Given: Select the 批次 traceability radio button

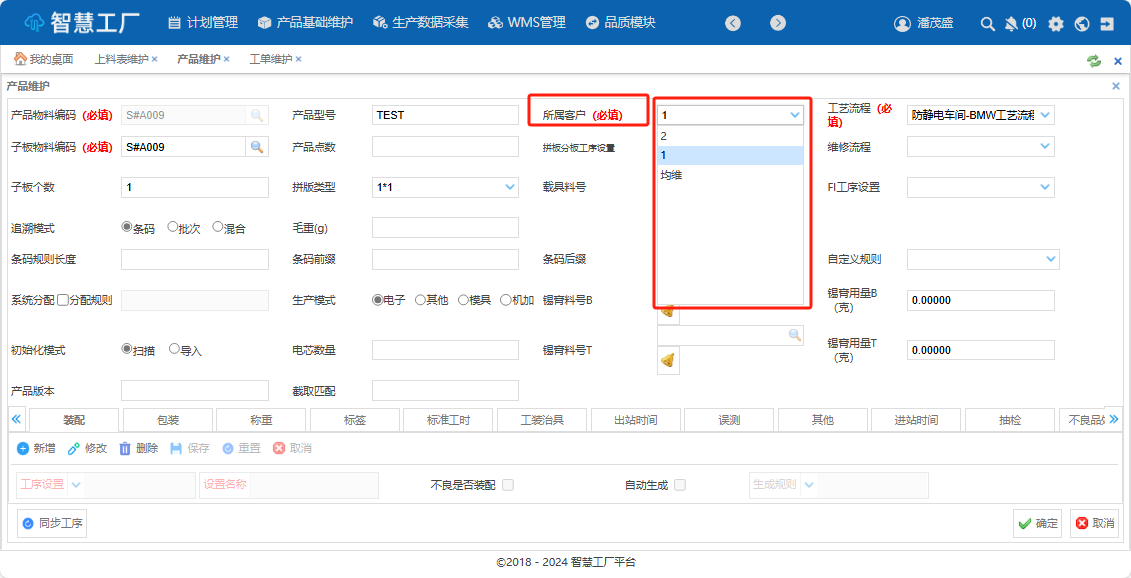Looking at the screenshot, I should [x=173, y=227].
